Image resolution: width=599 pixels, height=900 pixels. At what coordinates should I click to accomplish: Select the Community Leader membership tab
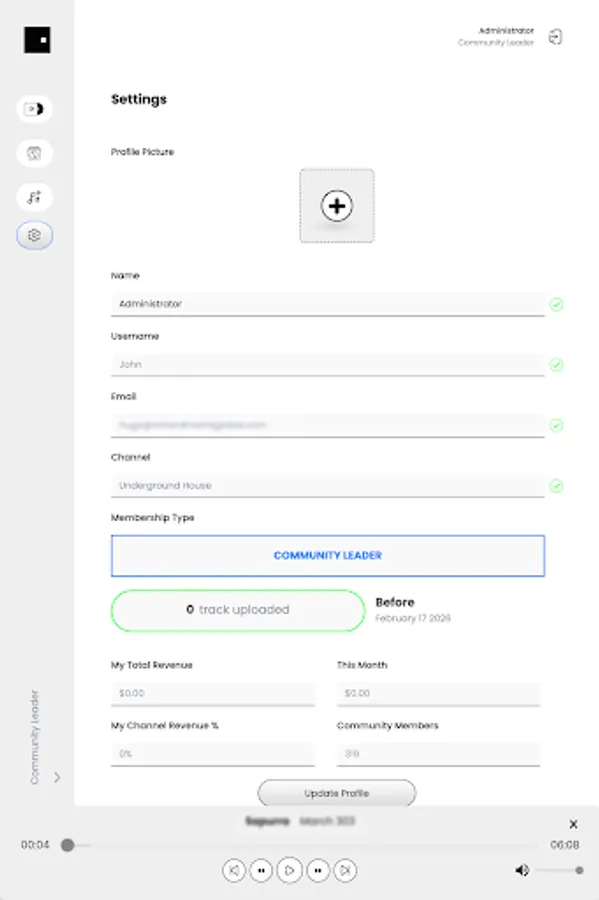coord(327,555)
